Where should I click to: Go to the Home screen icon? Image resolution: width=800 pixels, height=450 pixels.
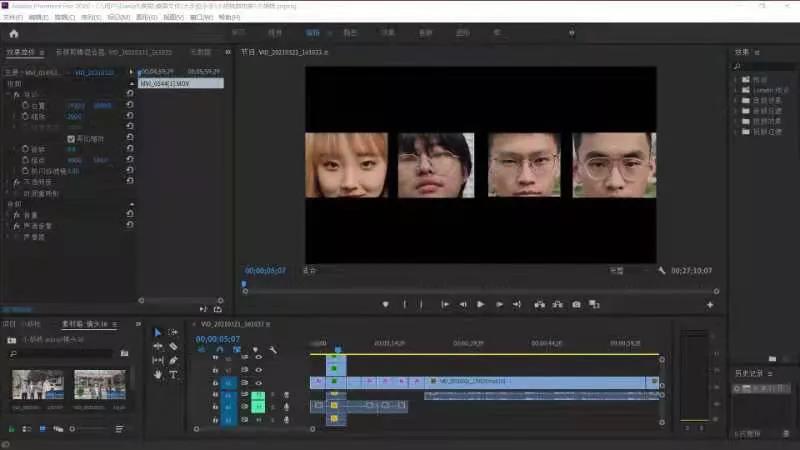click(x=14, y=33)
